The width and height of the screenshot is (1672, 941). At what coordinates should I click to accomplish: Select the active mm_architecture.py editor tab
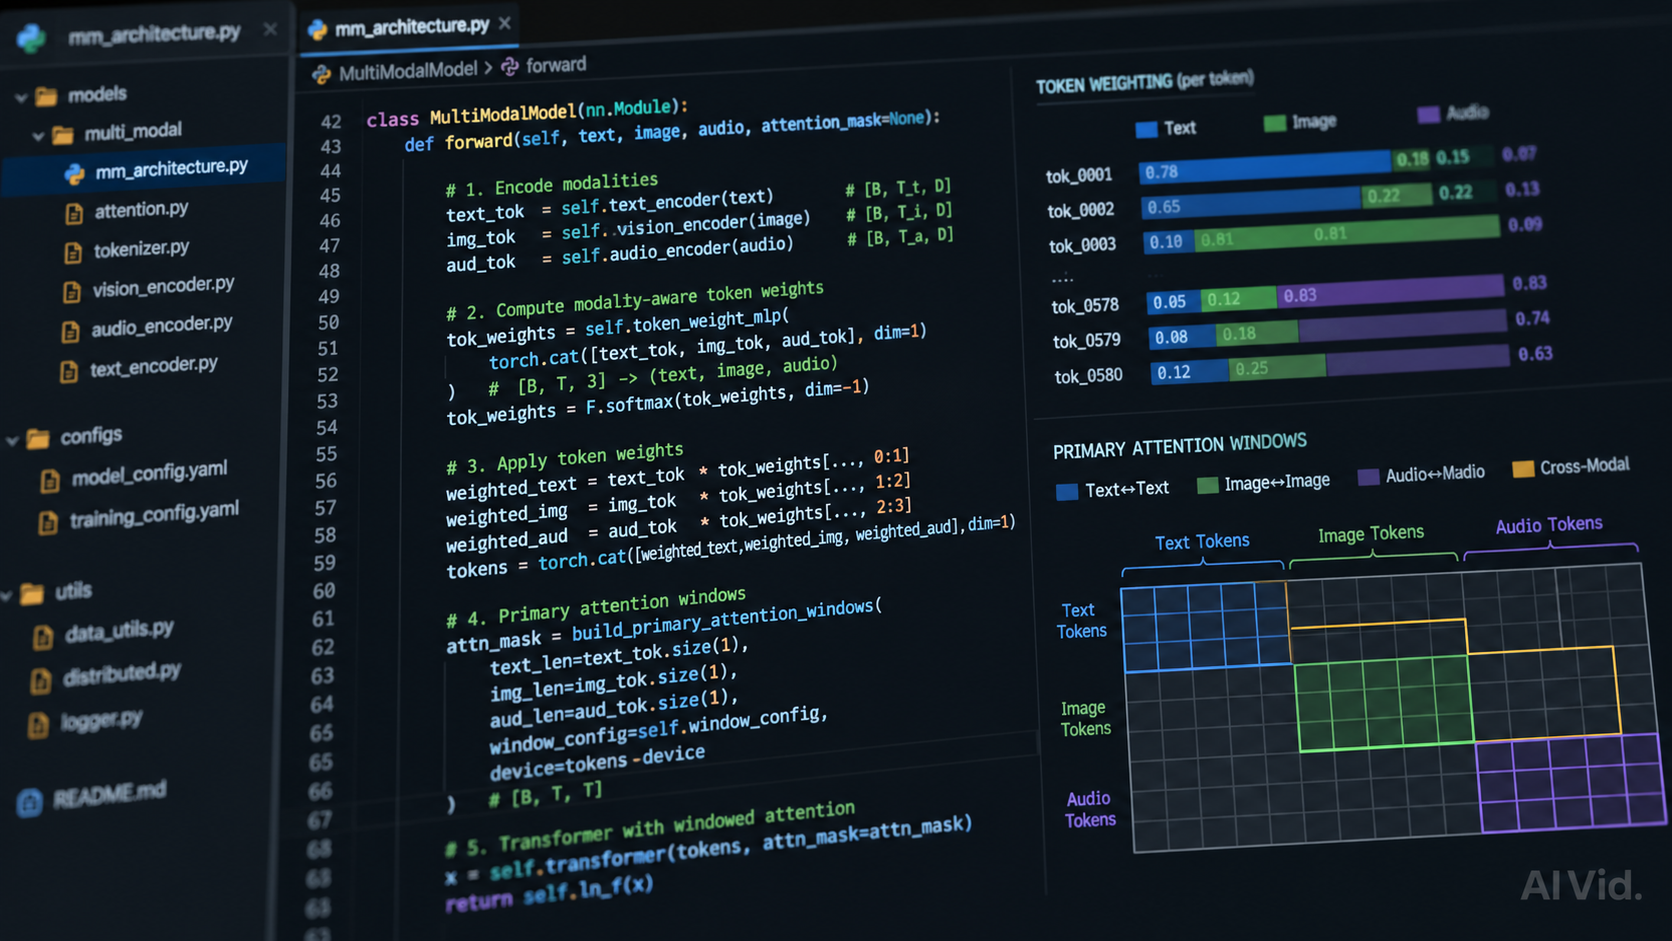pos(410,27)
